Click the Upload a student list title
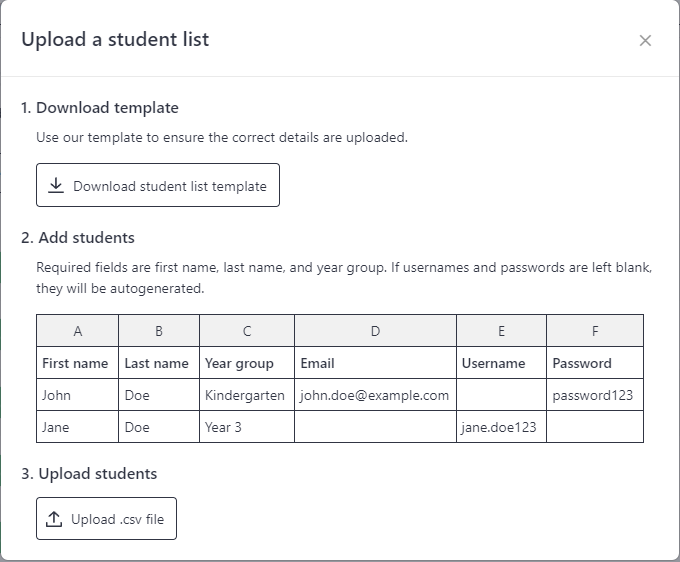Image resolution: width=680 pixels, height=562 pixels. click(115, 39)
